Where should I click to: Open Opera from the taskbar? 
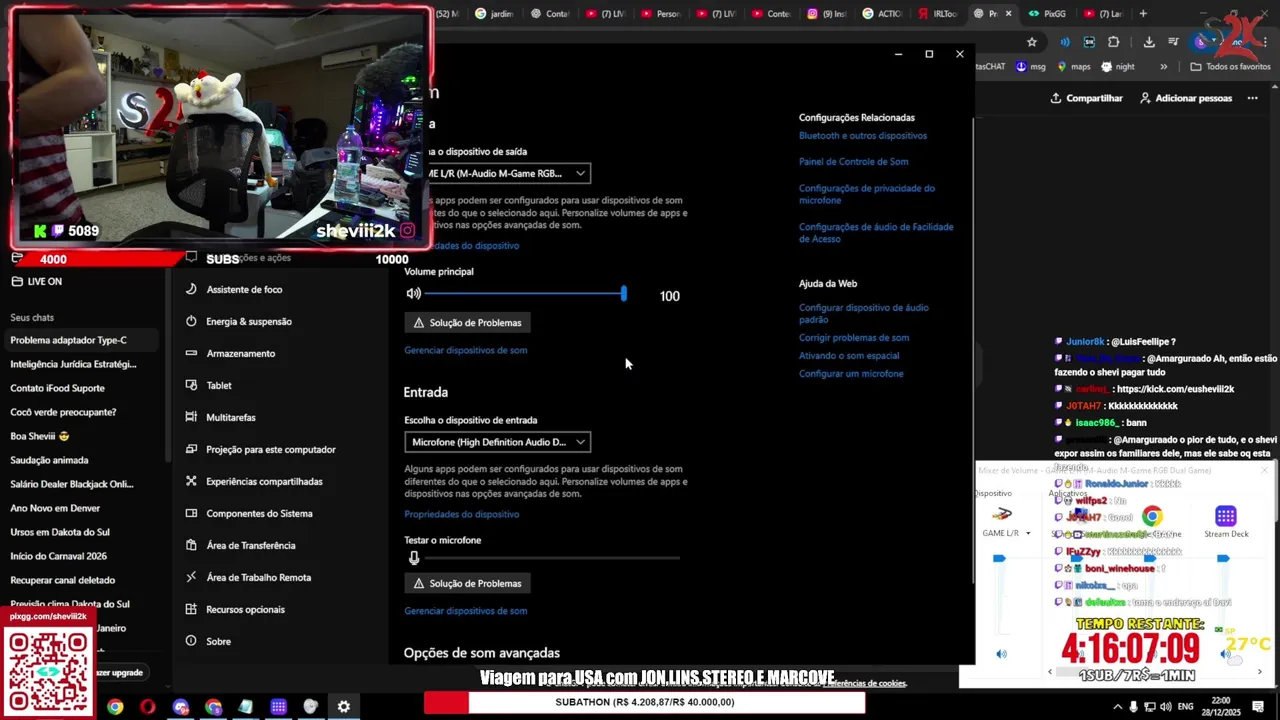coord(148,707)
